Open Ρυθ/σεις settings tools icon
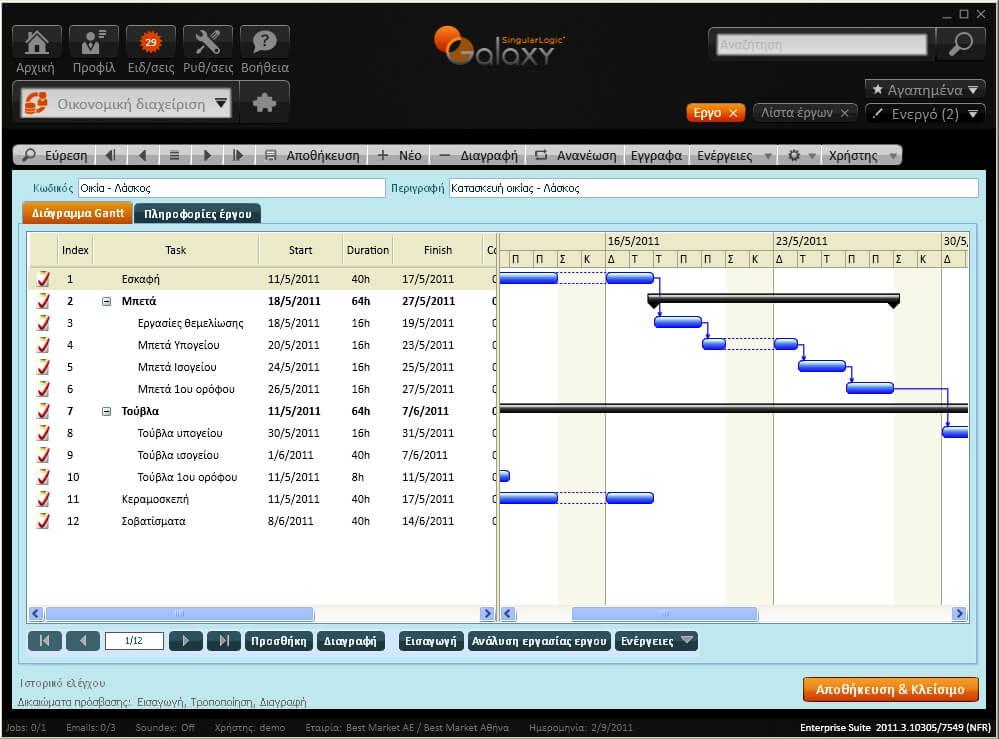This screenshot has height=739, width=999. (x=208, y=43)
